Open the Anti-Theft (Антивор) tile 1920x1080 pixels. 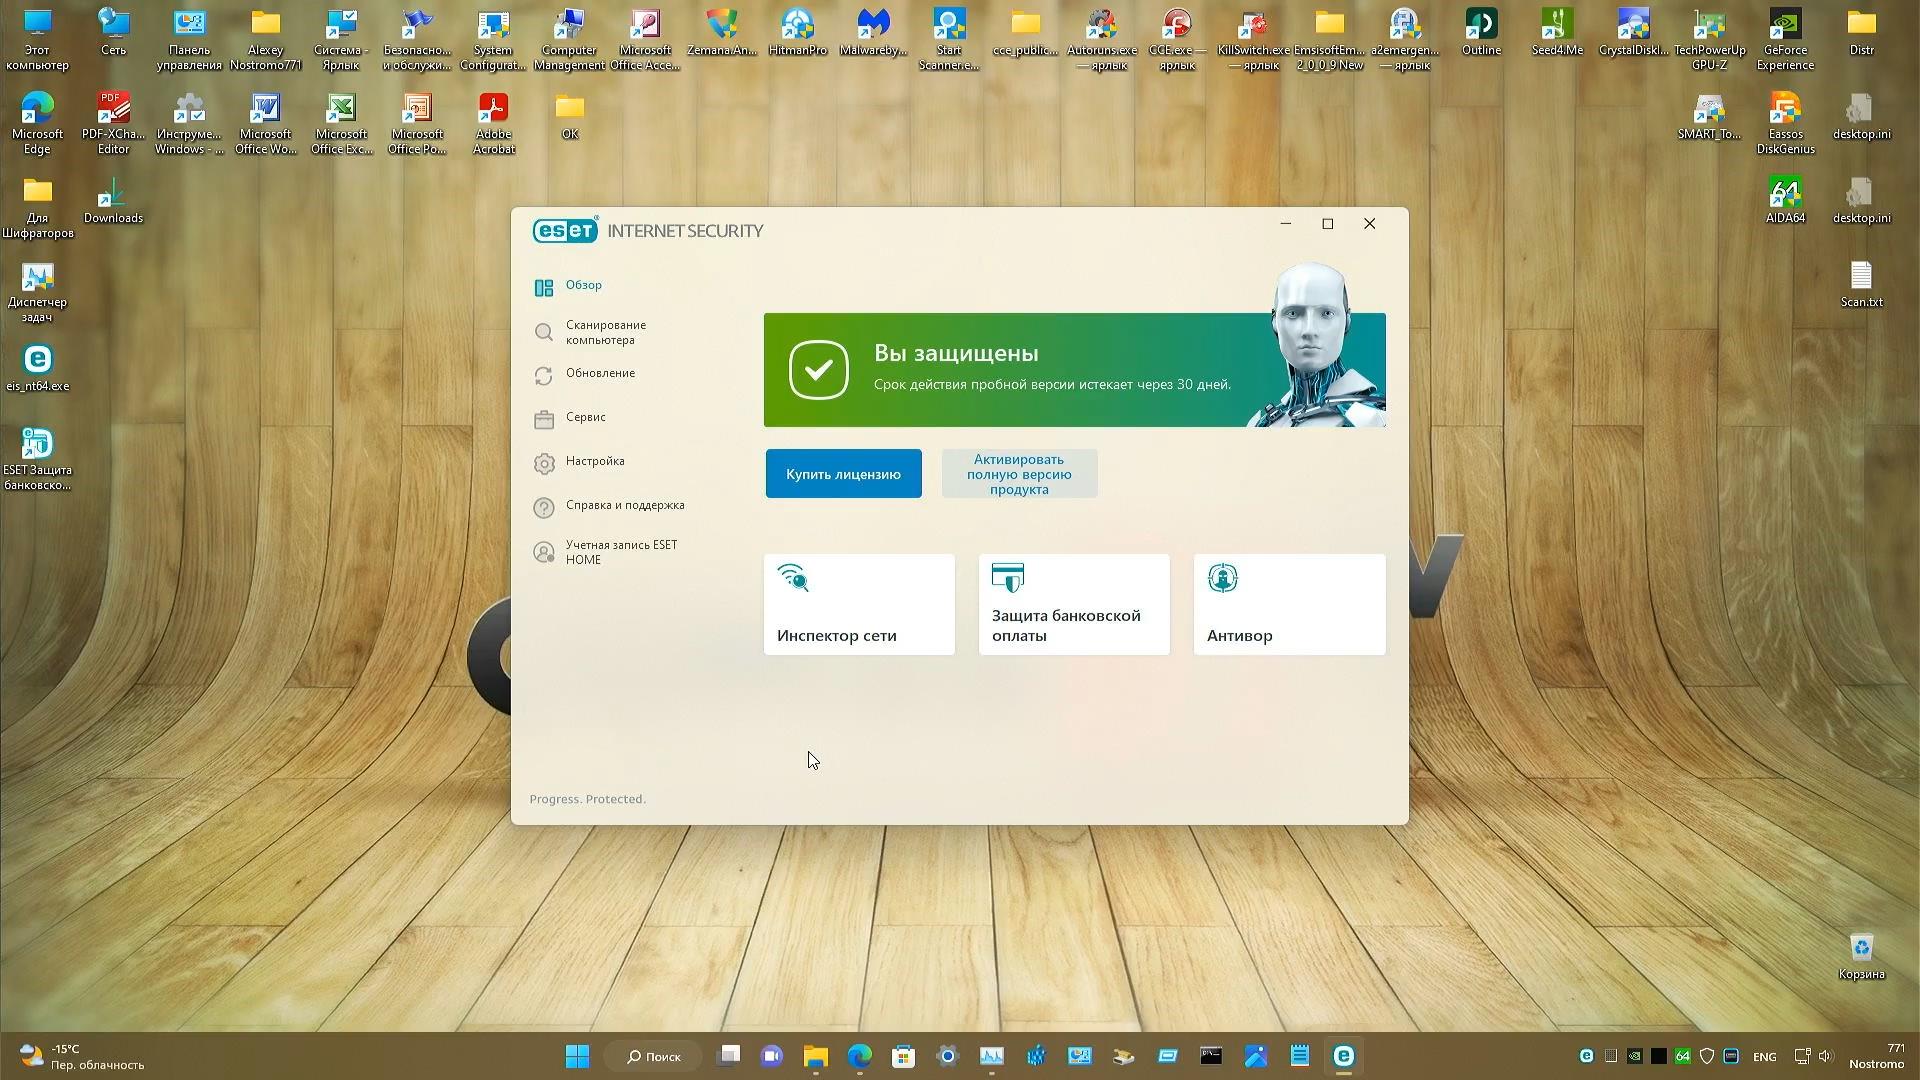click(1289, 605)
